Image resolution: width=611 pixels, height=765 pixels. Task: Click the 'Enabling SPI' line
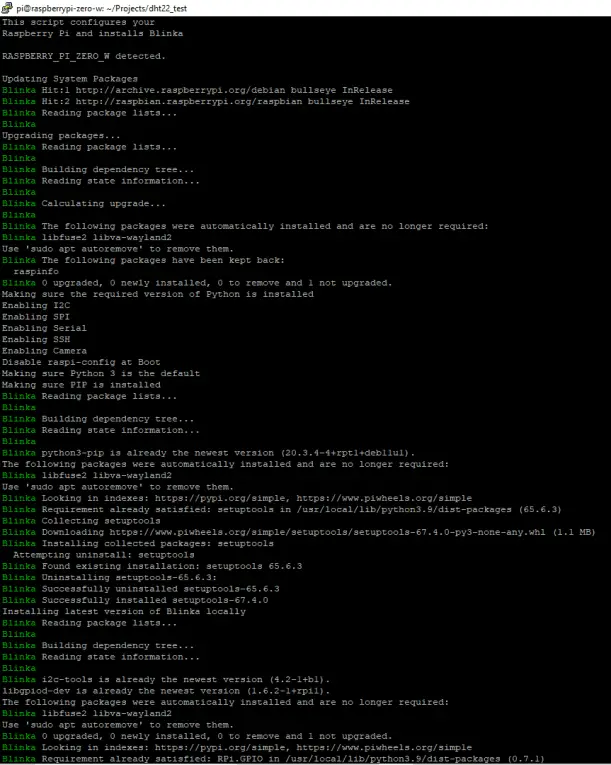click(36, 317)
